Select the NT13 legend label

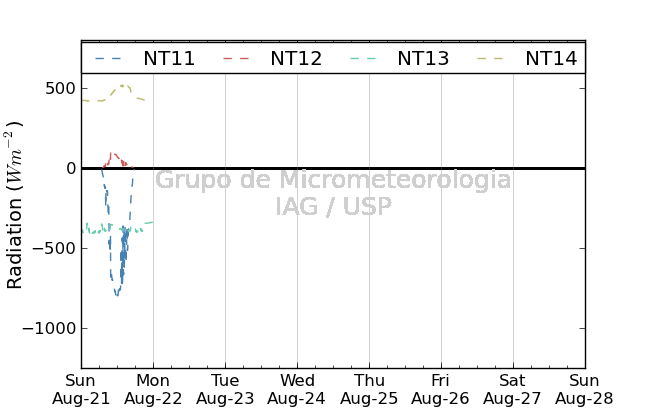423,58
